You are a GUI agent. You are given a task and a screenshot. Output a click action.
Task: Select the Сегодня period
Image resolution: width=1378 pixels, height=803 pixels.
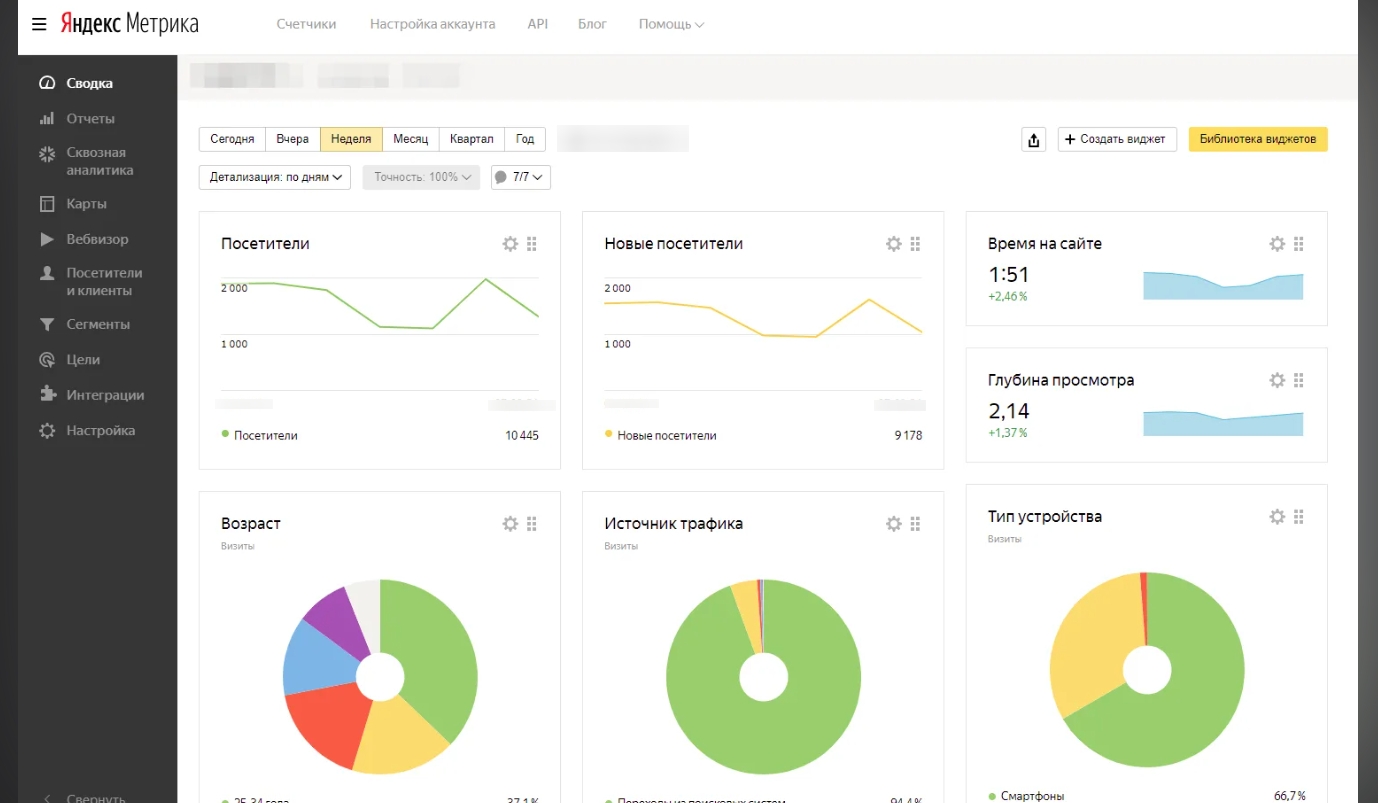(232, 140)
